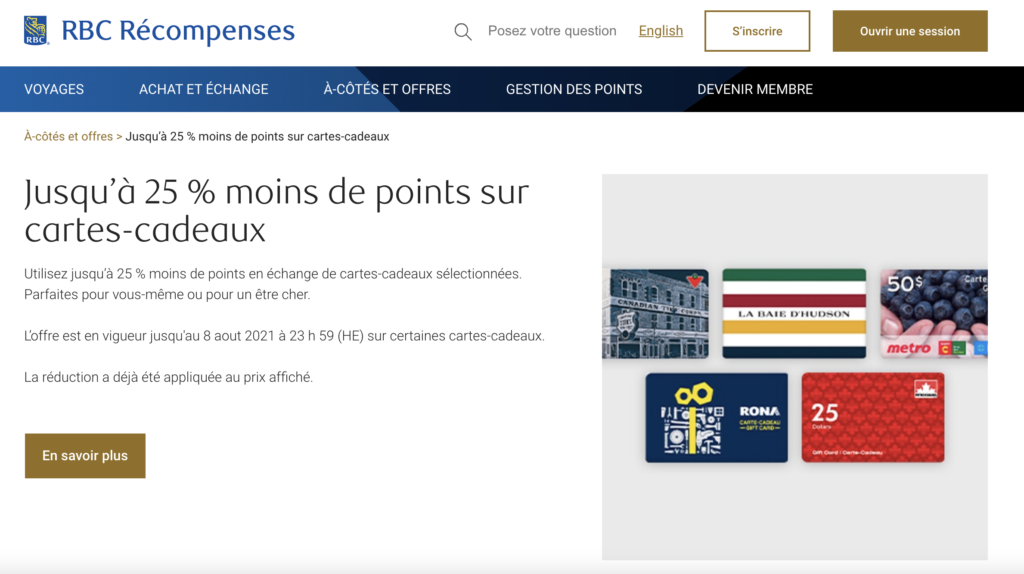Image resolution: width=1024 pixels, height=574 pixels.
Task: Click the page heading 'Jusqu'à 25 % moins de points'
Action: point(276,210)
